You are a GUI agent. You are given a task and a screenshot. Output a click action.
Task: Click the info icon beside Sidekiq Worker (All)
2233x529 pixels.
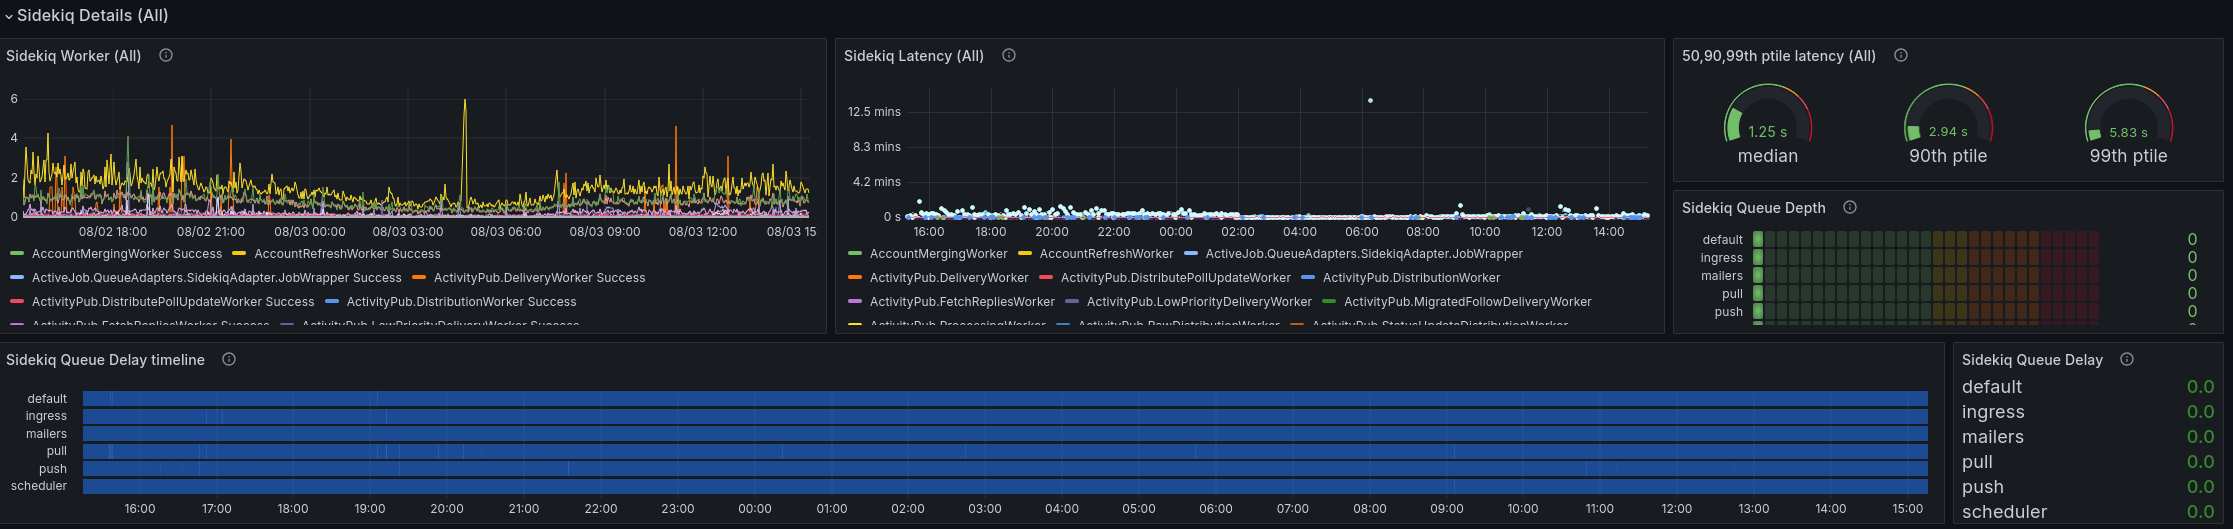point(166,56)
